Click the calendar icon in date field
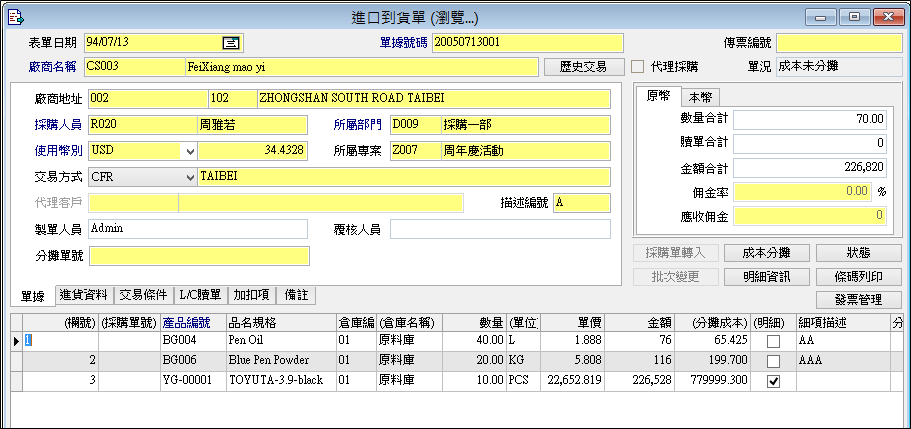 (230, 43)
